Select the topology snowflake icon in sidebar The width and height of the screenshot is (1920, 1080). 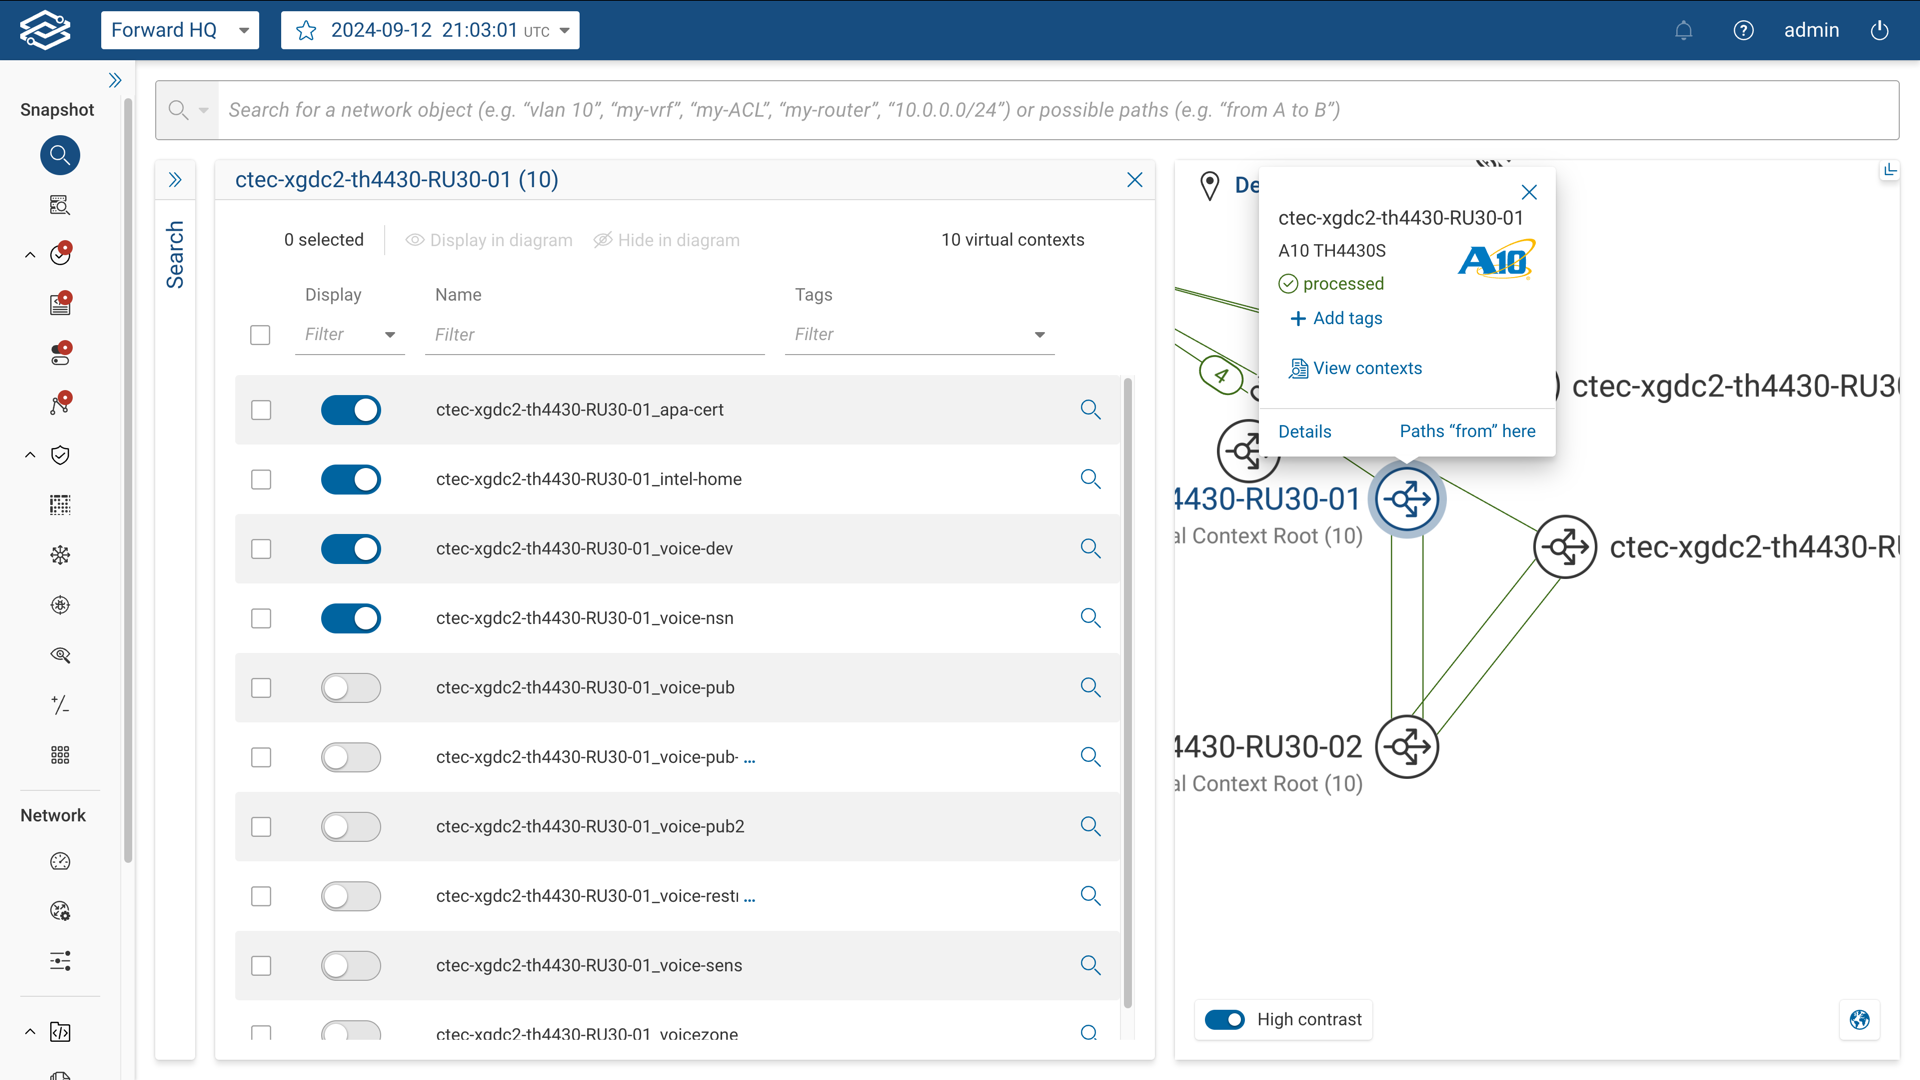60,555
